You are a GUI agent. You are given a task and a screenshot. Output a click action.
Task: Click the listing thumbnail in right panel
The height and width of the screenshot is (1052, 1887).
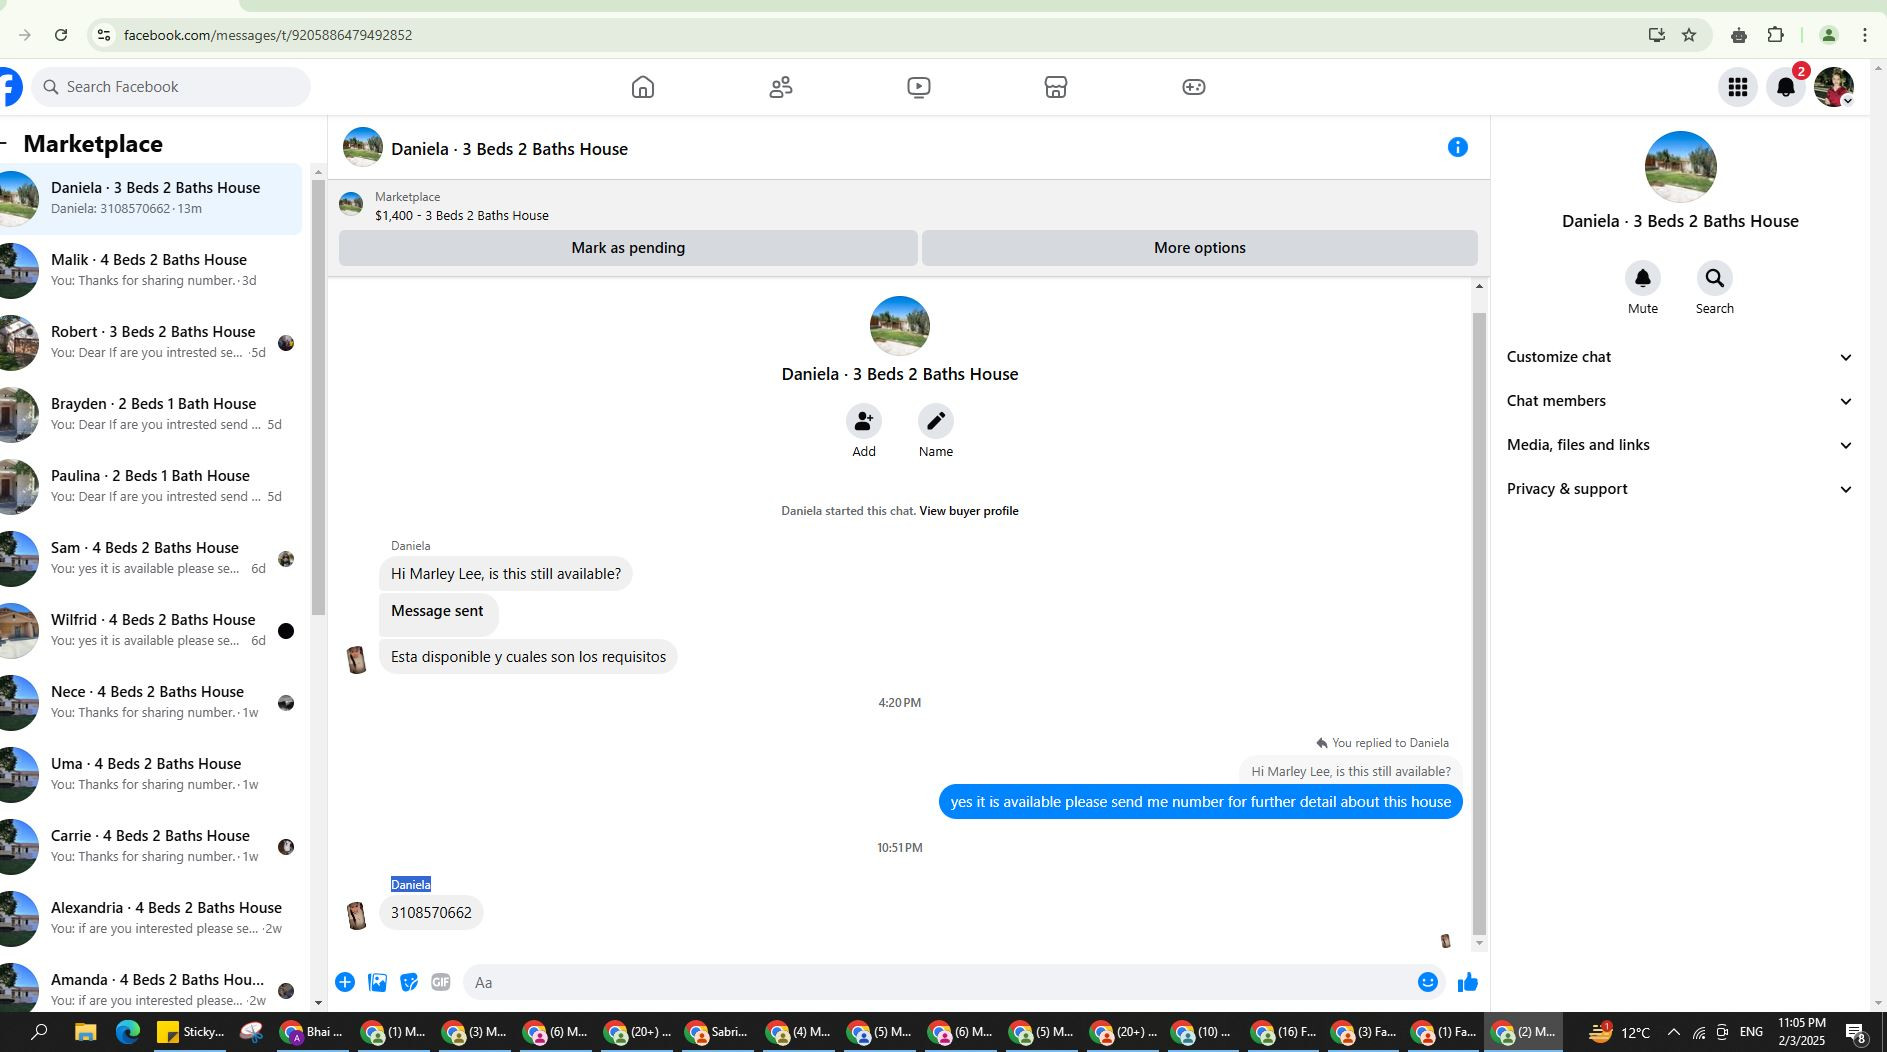pos(1680,167)
